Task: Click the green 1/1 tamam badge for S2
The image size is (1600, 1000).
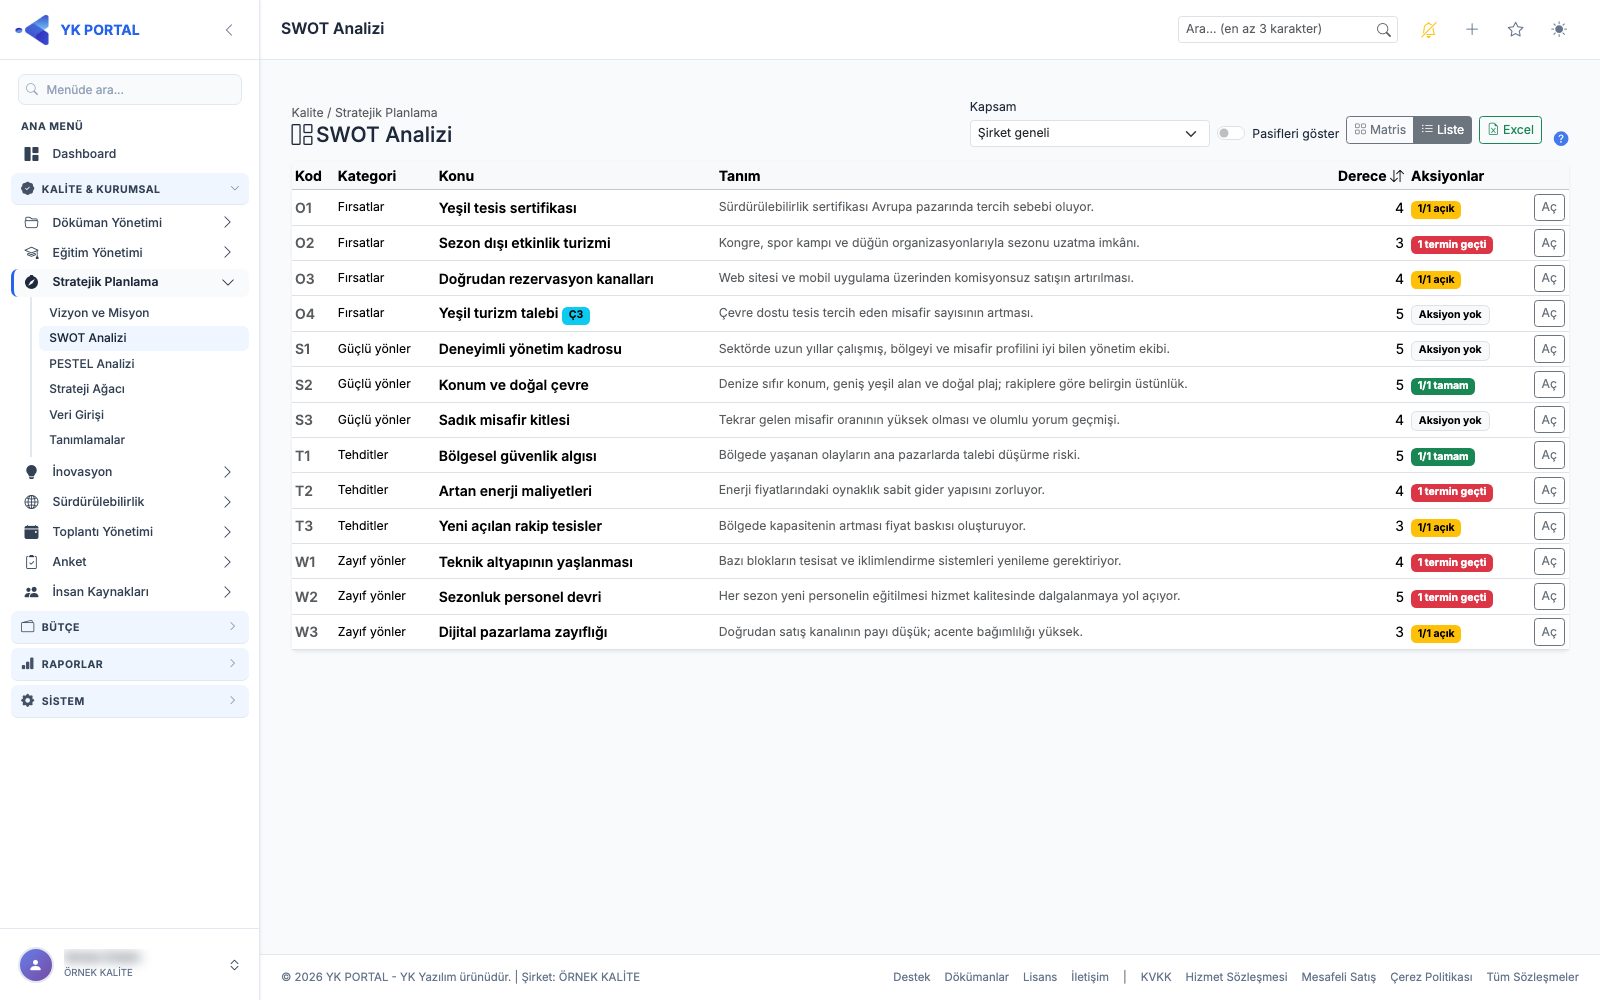Action: pos(1443,386)
